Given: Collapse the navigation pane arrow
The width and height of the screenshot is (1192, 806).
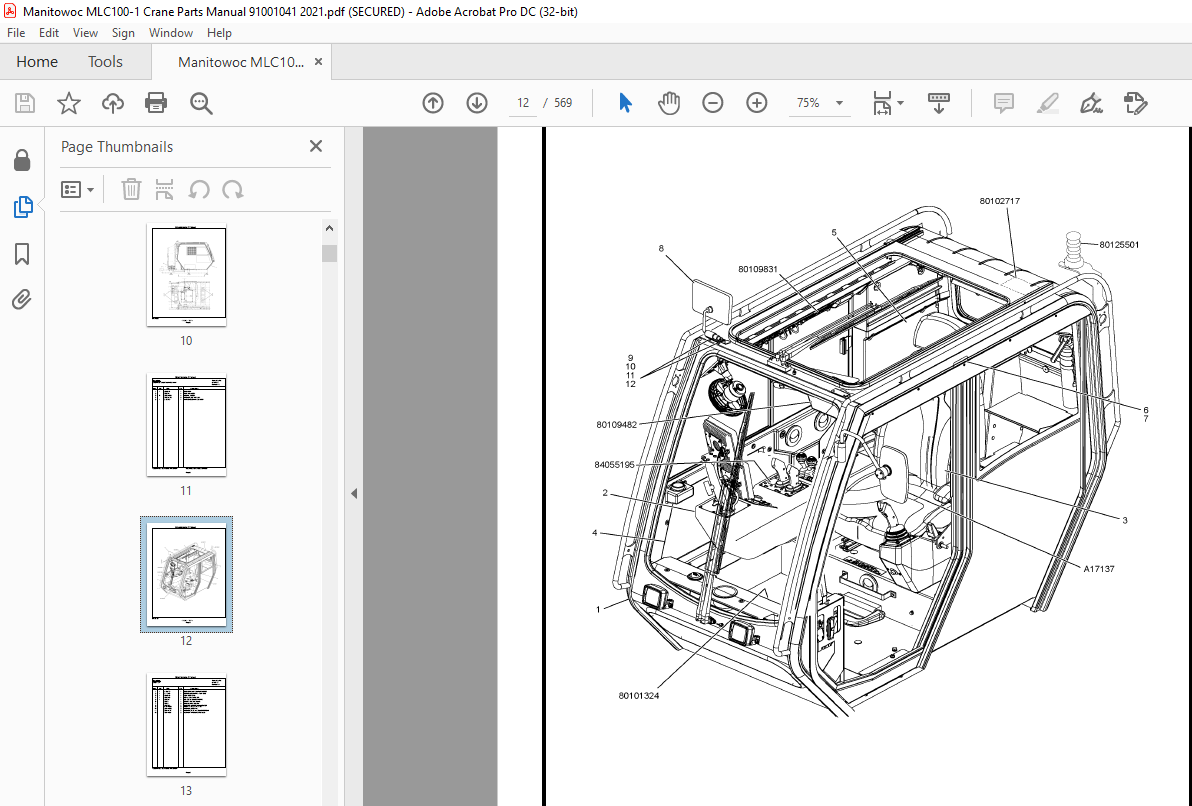Looking at the screenshot, I should pyautogui.click(x=353, y=493).
